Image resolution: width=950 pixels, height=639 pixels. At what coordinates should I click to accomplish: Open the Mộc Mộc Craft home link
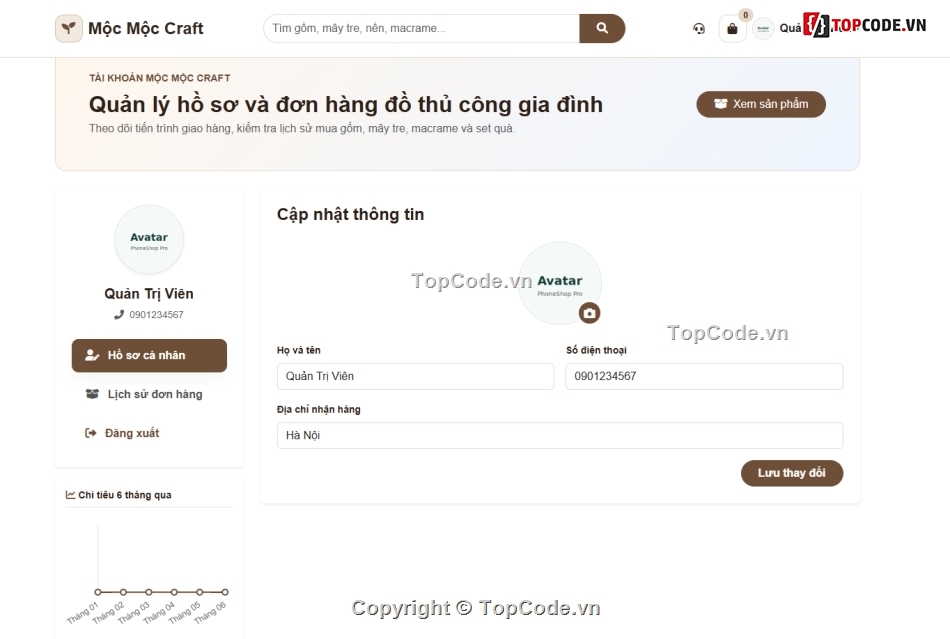(129, 28)
